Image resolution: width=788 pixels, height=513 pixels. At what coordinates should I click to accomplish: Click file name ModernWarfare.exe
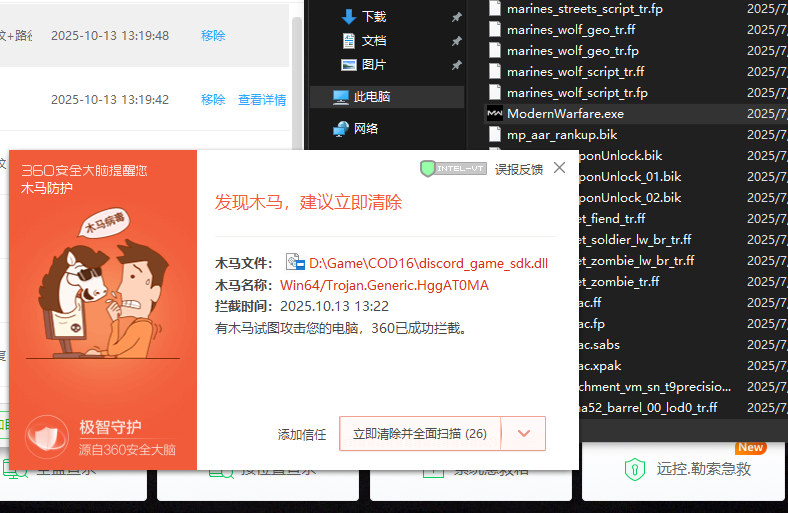565,114
